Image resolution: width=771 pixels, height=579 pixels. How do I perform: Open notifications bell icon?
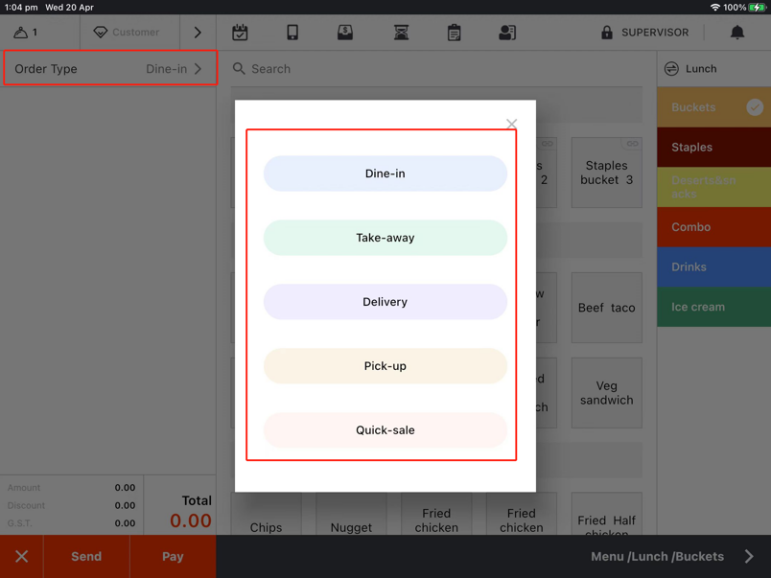(737, 33)
